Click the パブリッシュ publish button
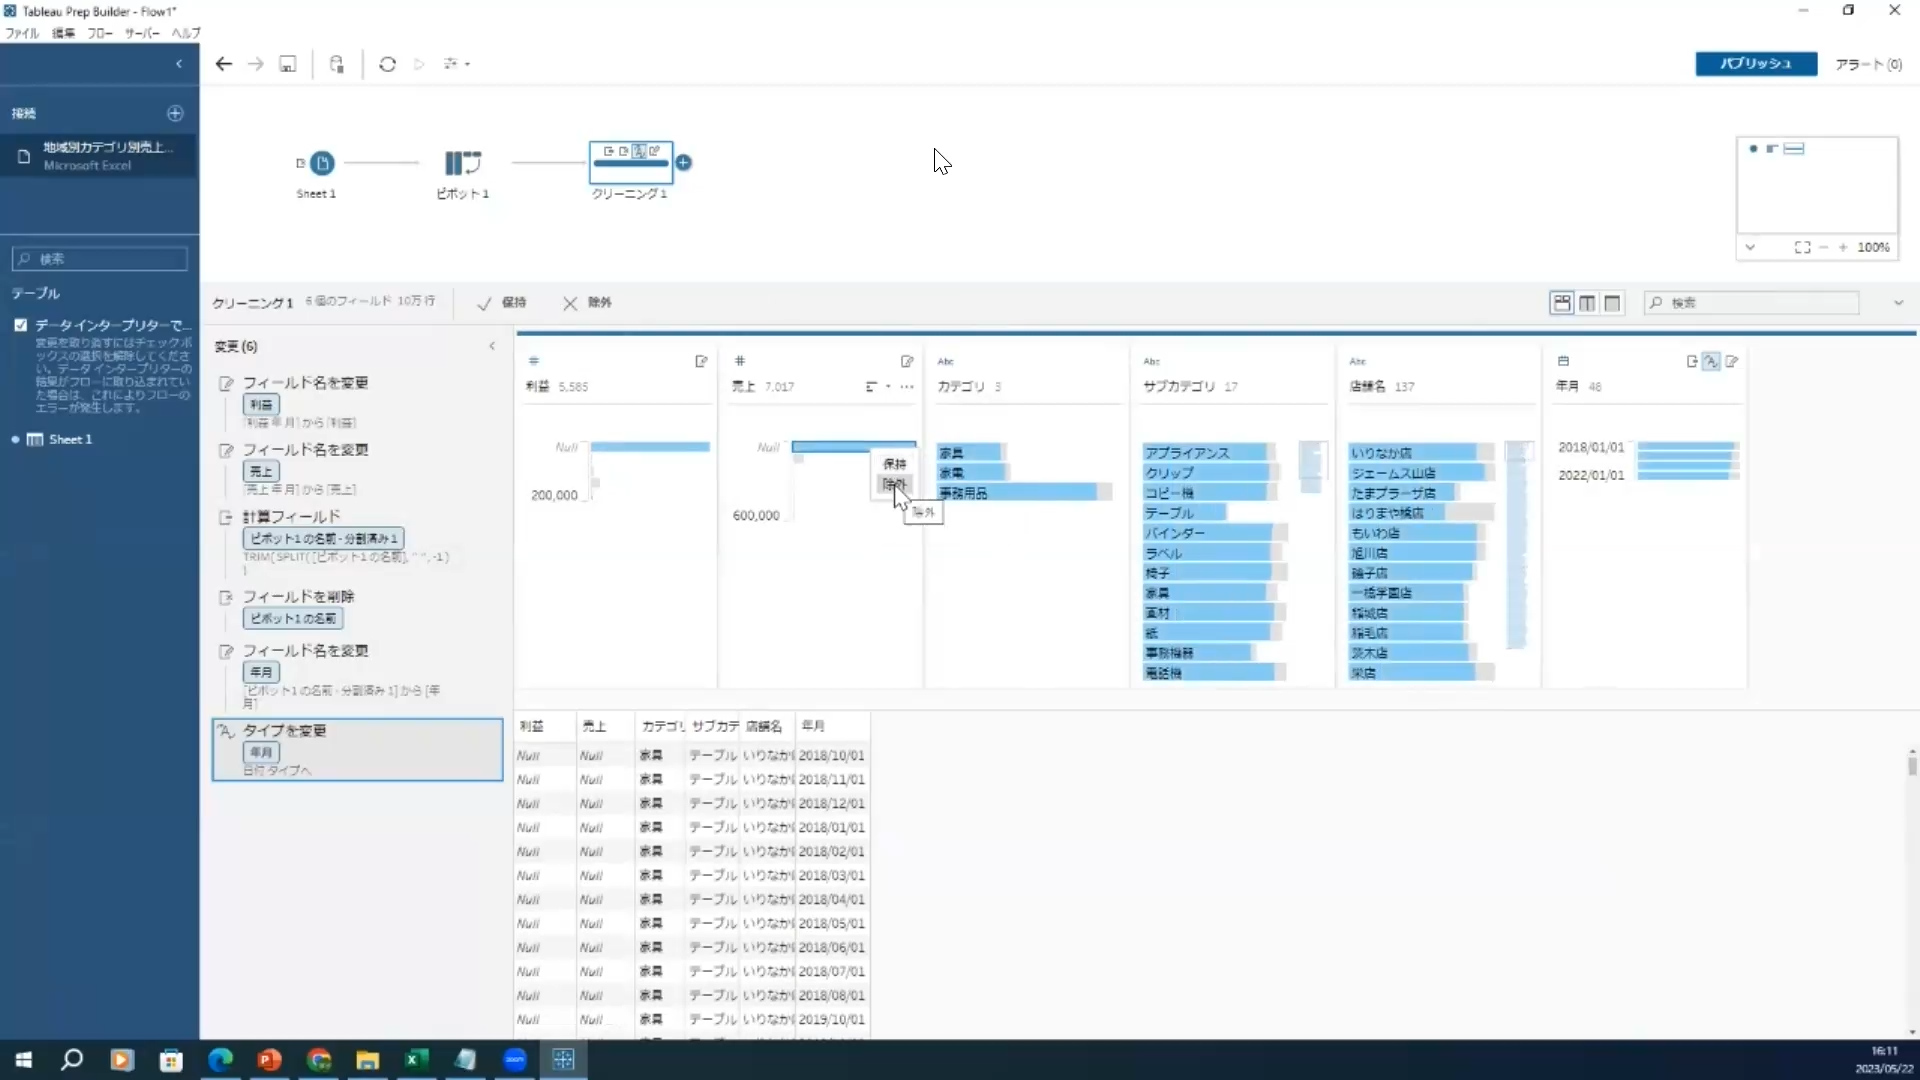 click(1756, 64)
